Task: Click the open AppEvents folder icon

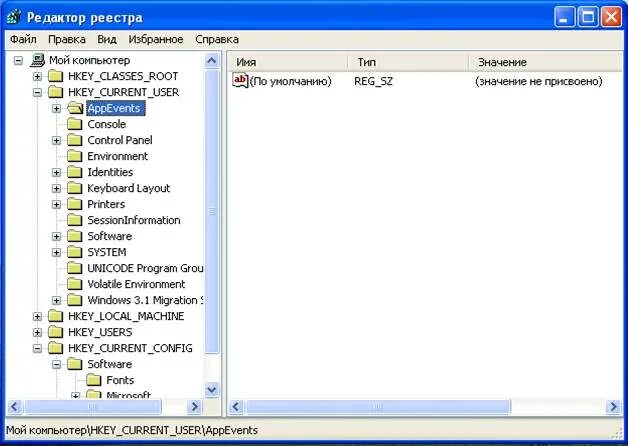Action: coord(75,108)
